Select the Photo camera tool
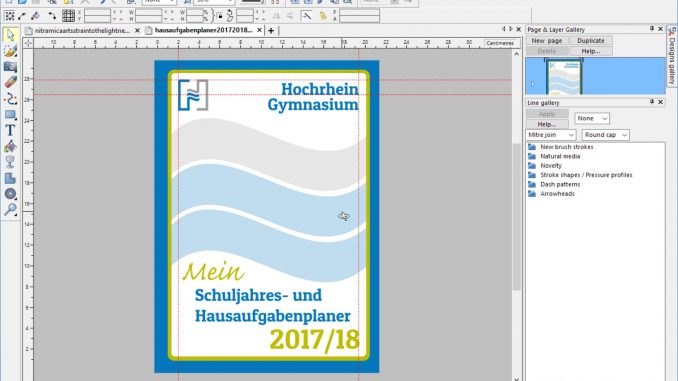Screen dimensions: 678x381 (10, 67)
